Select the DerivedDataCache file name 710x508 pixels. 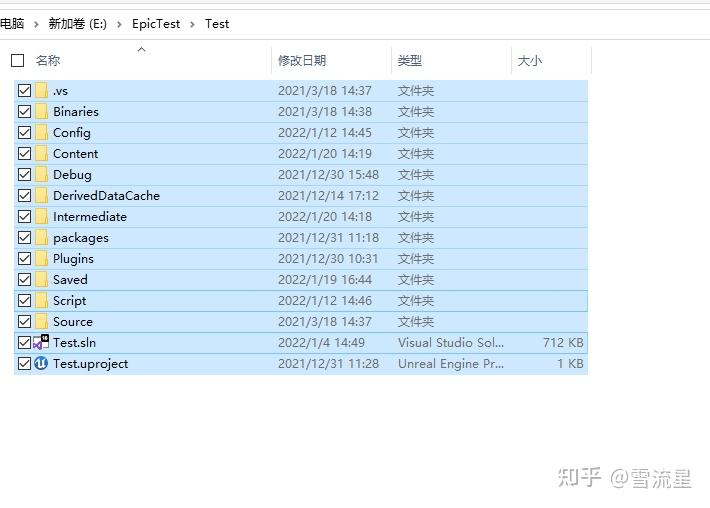click(106, 196)
